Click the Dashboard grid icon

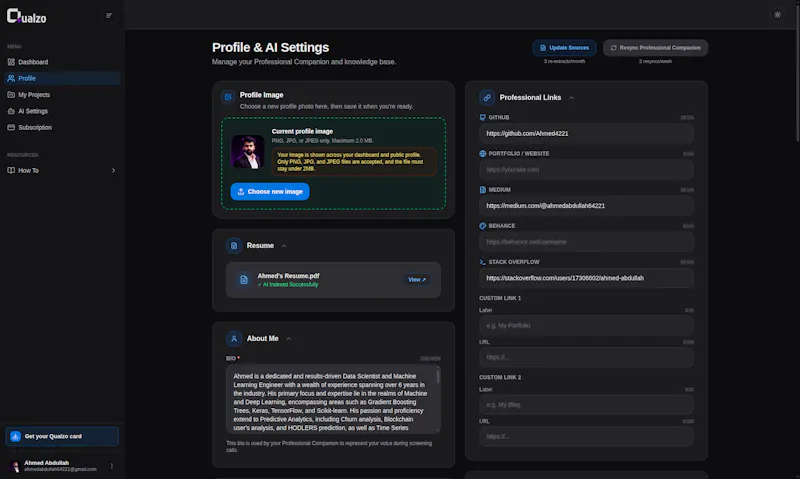coord(11,62)
